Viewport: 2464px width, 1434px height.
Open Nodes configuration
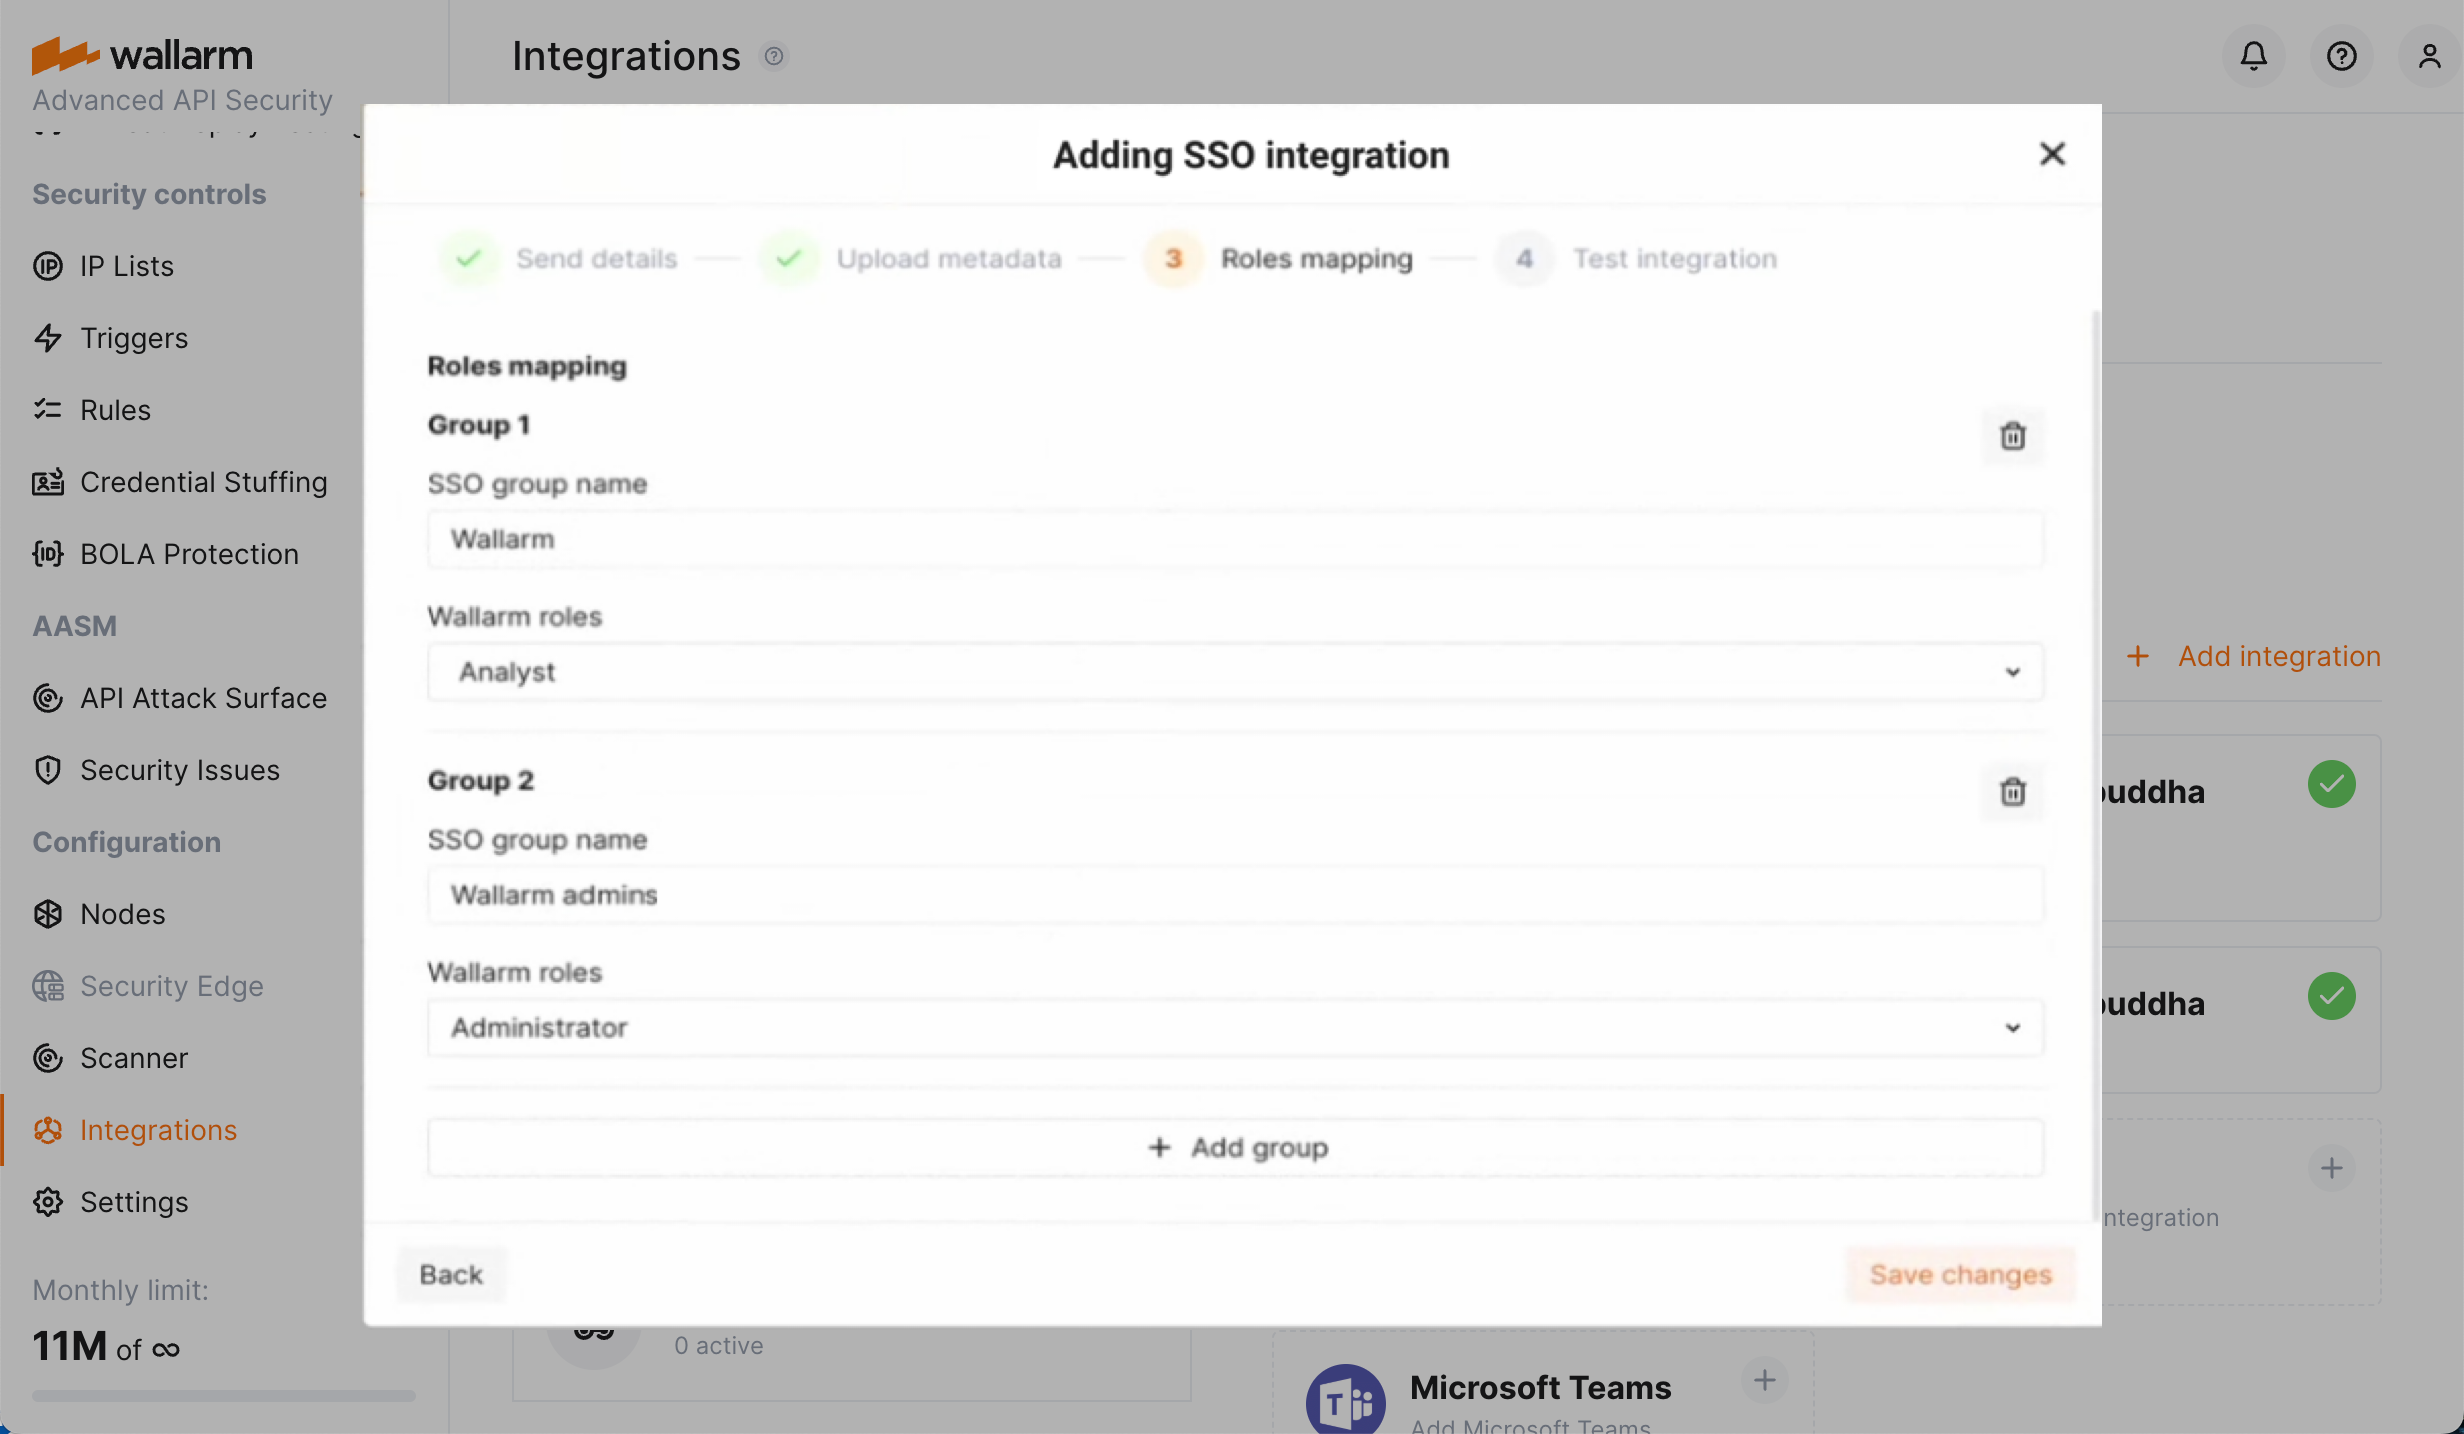(x=122, y=913)
